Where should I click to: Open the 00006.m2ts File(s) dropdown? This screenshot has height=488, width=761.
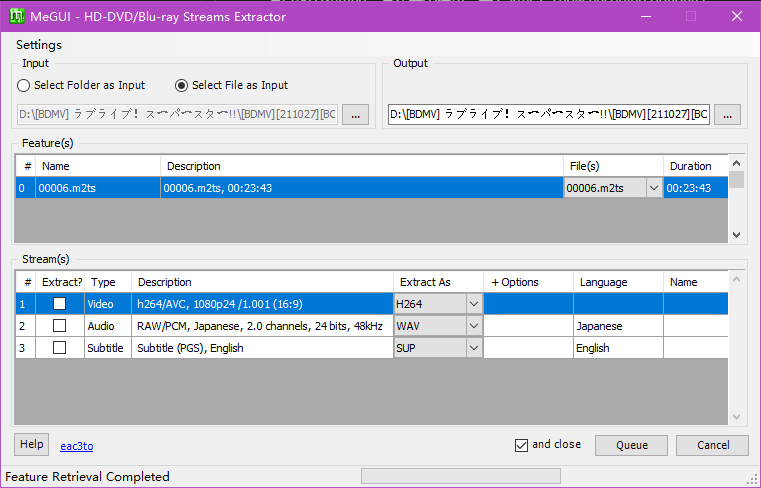click(x=653, y=188)
